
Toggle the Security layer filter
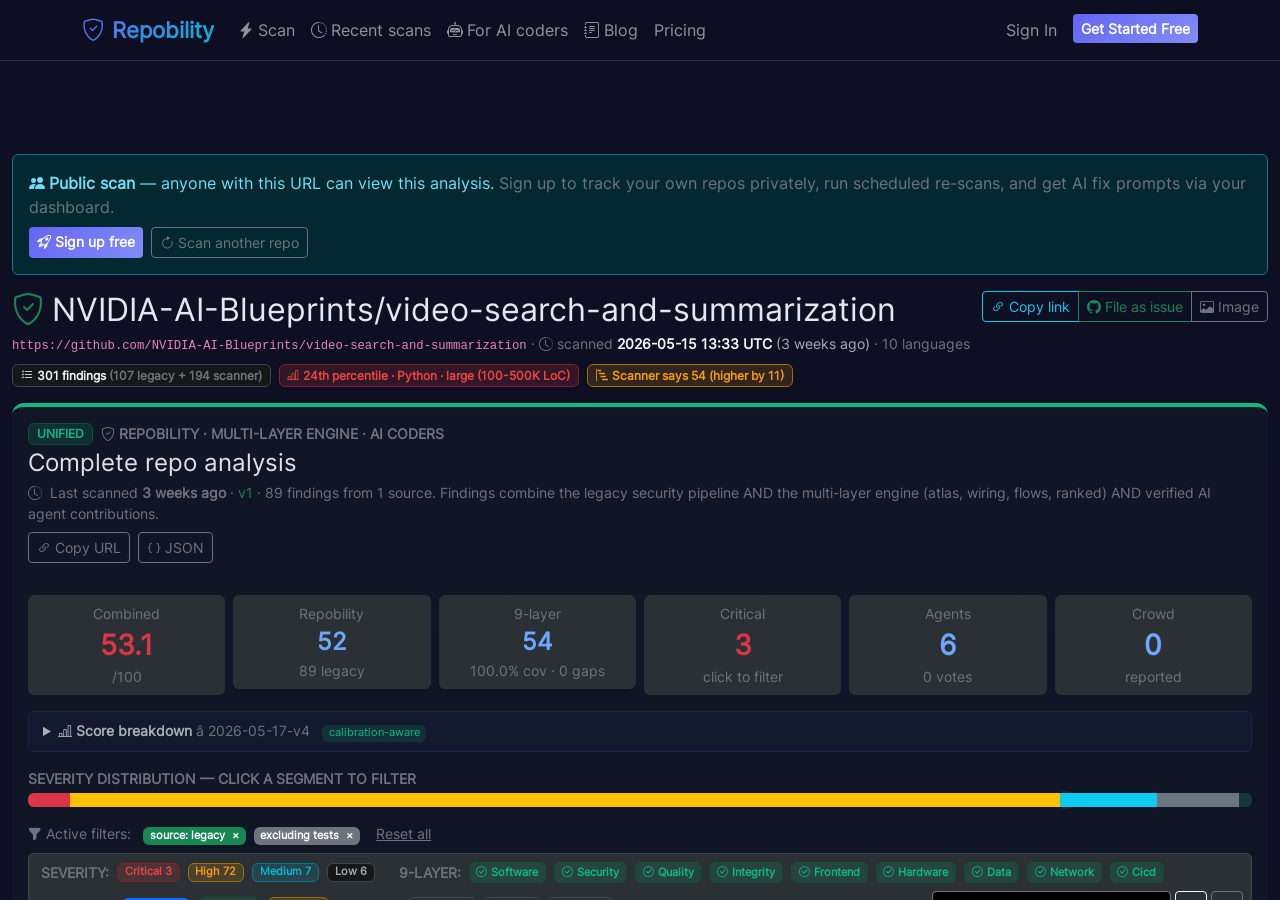(590, 873)
